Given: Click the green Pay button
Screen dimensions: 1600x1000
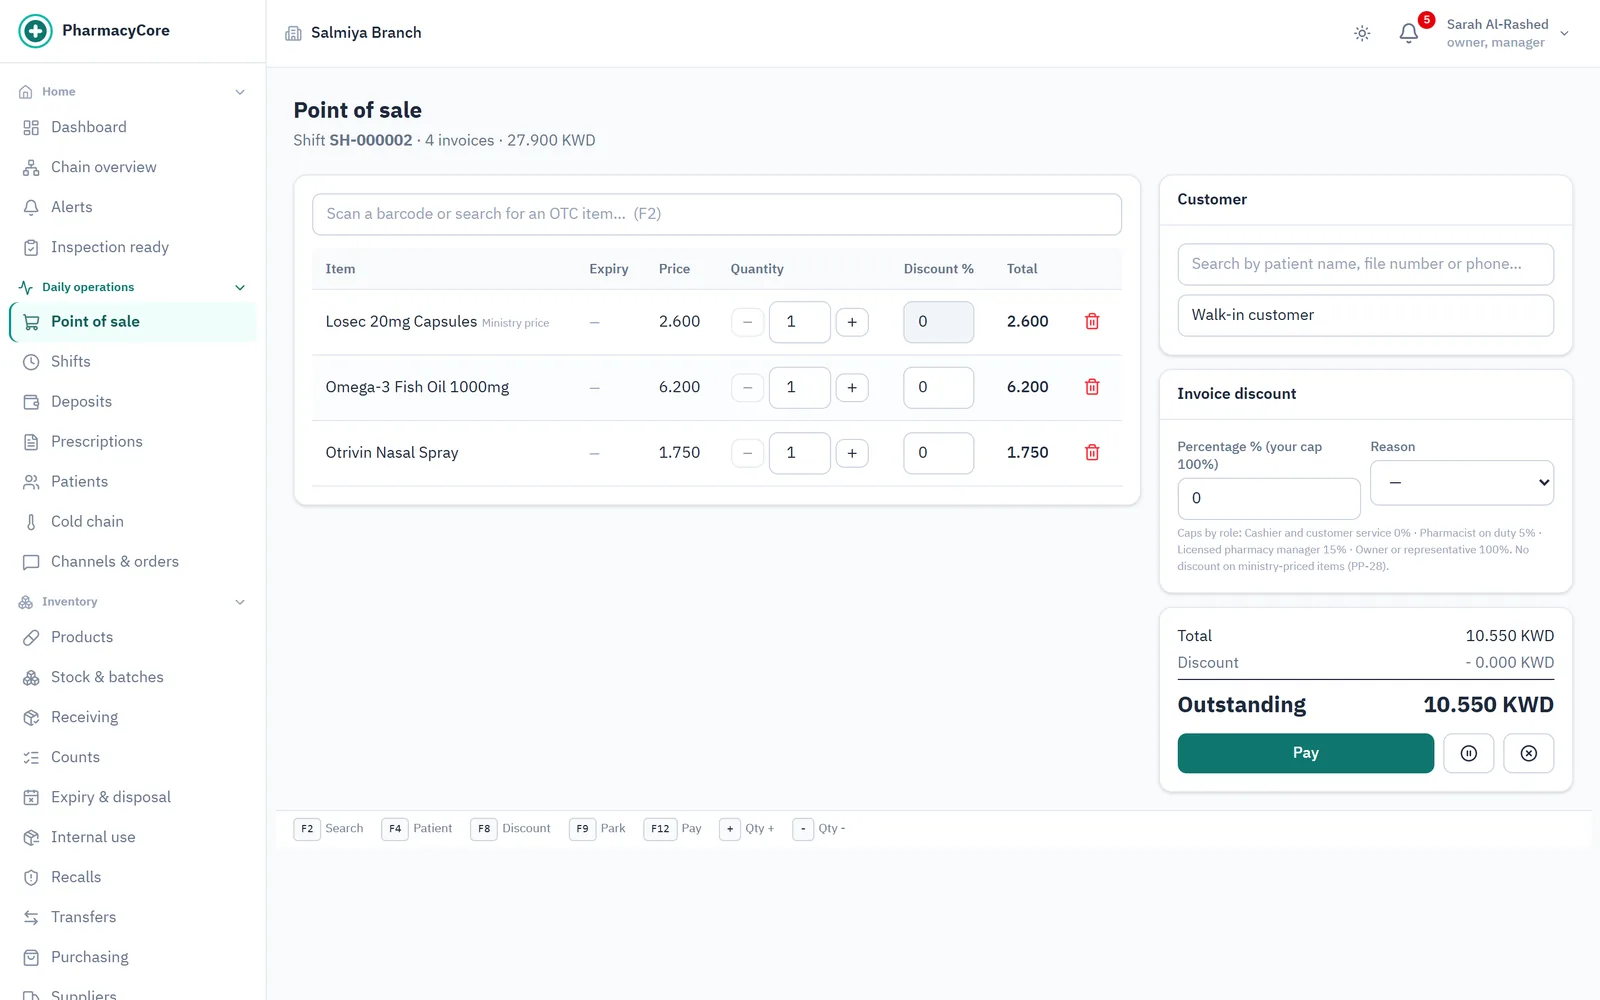Looking at the screenshot, I should [1305, 753].
